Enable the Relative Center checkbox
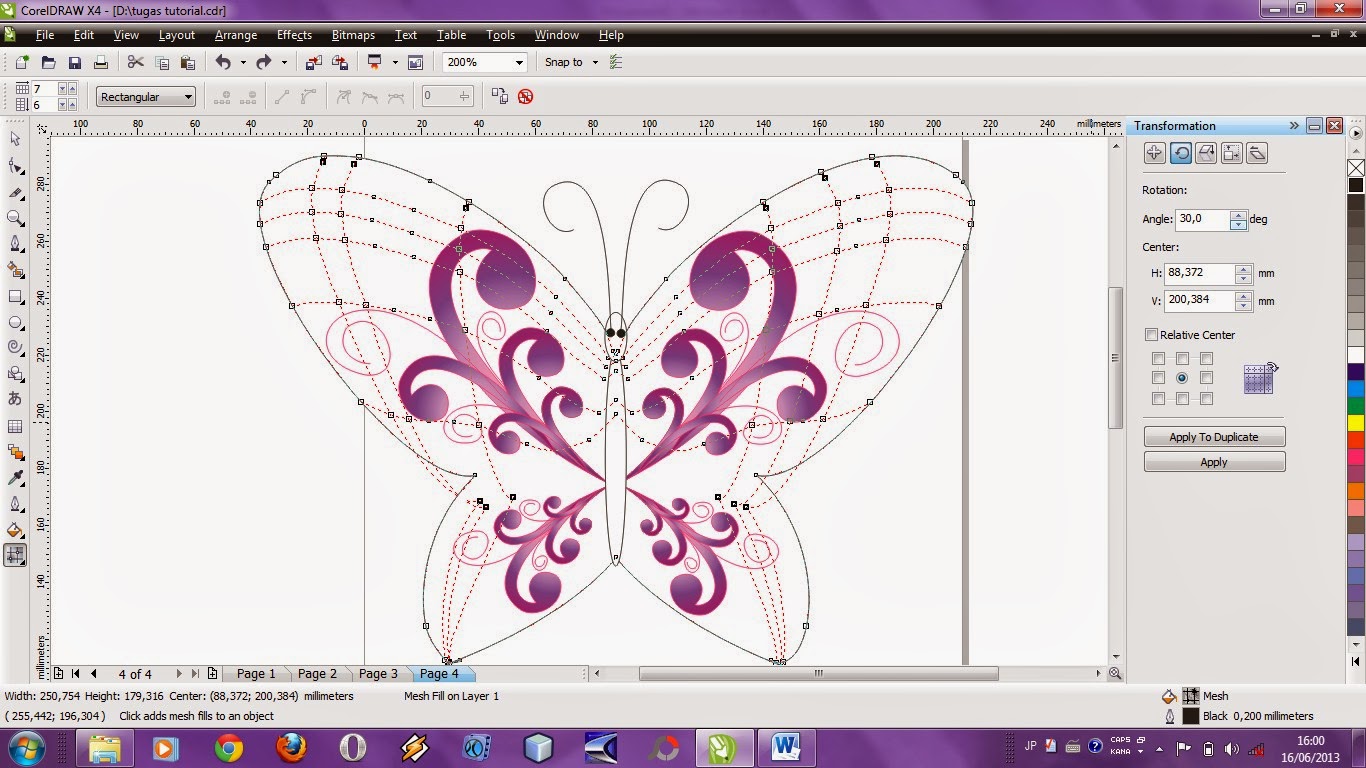Viewport: 1366px width, 768px height. point(1151,335)
